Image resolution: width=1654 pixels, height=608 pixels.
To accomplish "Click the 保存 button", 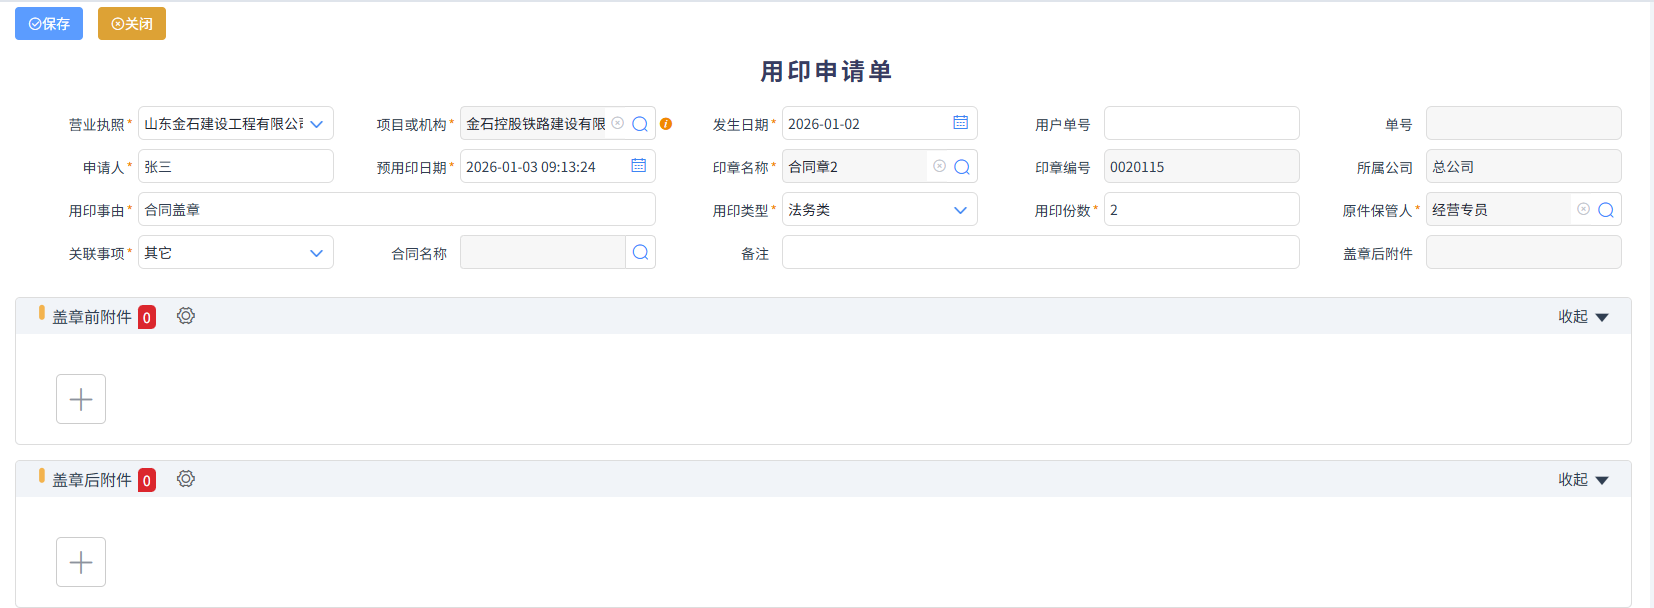I will [x=49, y=24].
